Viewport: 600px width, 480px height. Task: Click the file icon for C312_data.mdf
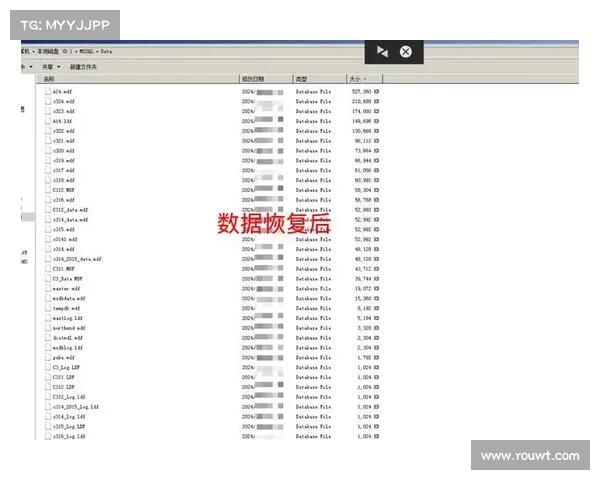click(x=48, y=210)
